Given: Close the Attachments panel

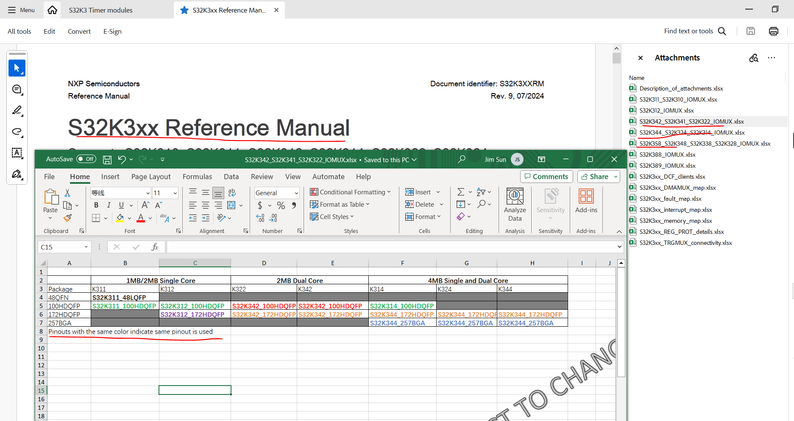Looking at the screenshot, I should (640, 58).
